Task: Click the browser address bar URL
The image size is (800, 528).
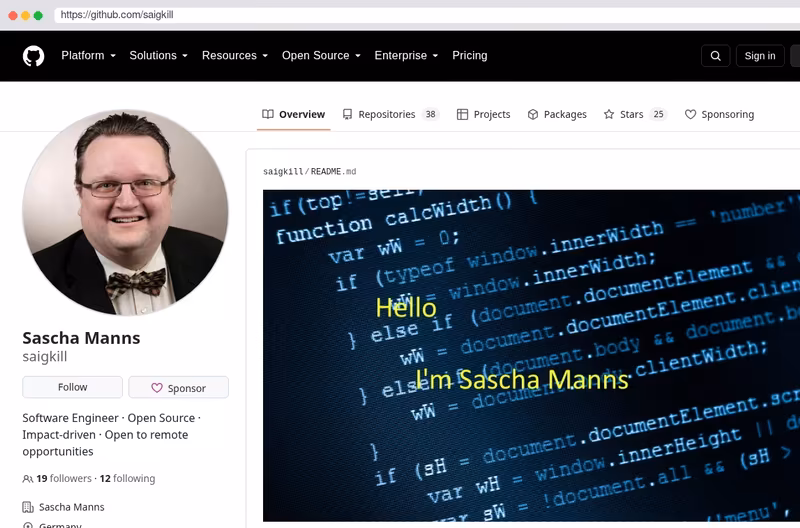Action: [117, 15]
